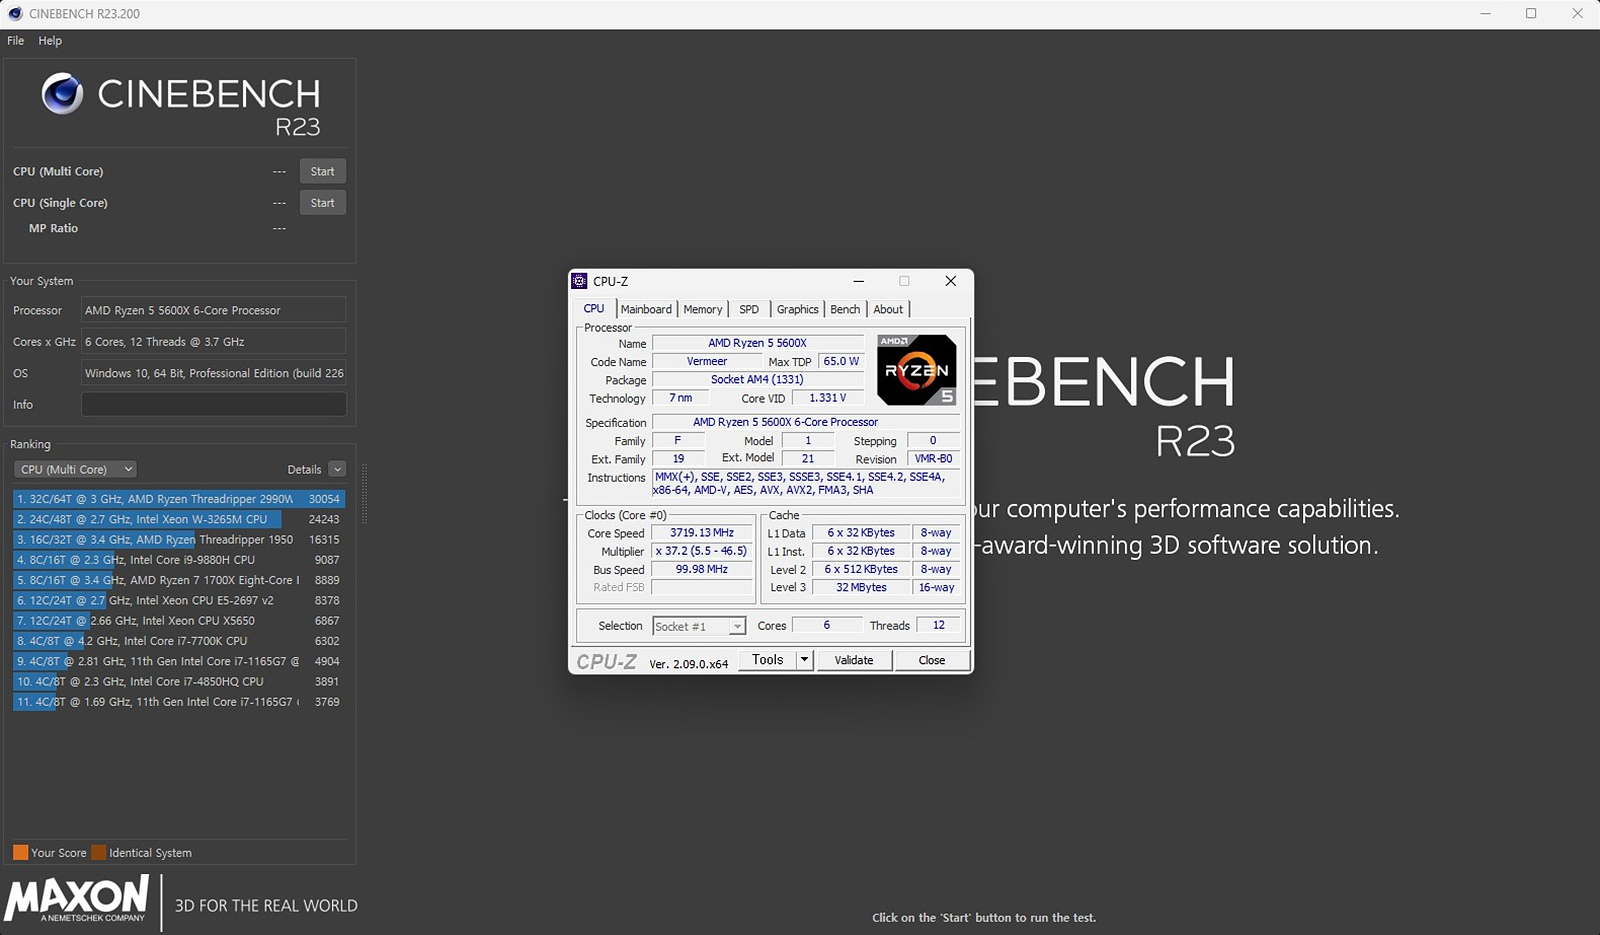Click the Info input field
The width and height of the screenshot is (1600, 935).
[x=214, y=404]
